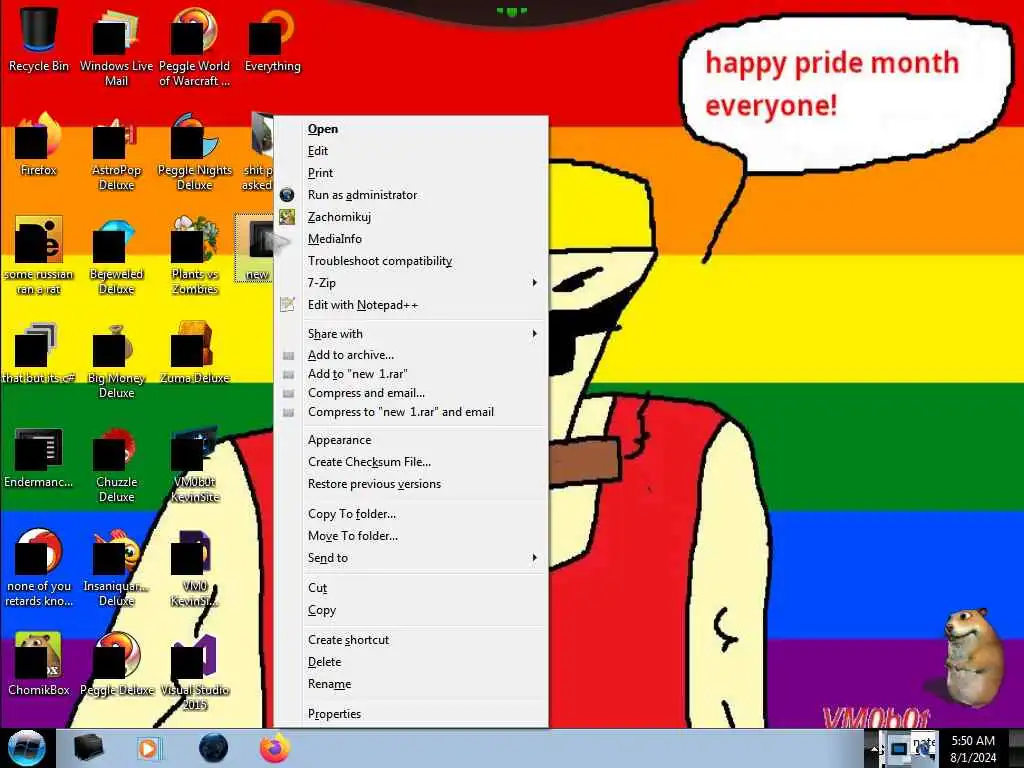1024x768 pixels.
Task: Click the monitor icon in the system tray
Action: point(899,748)
